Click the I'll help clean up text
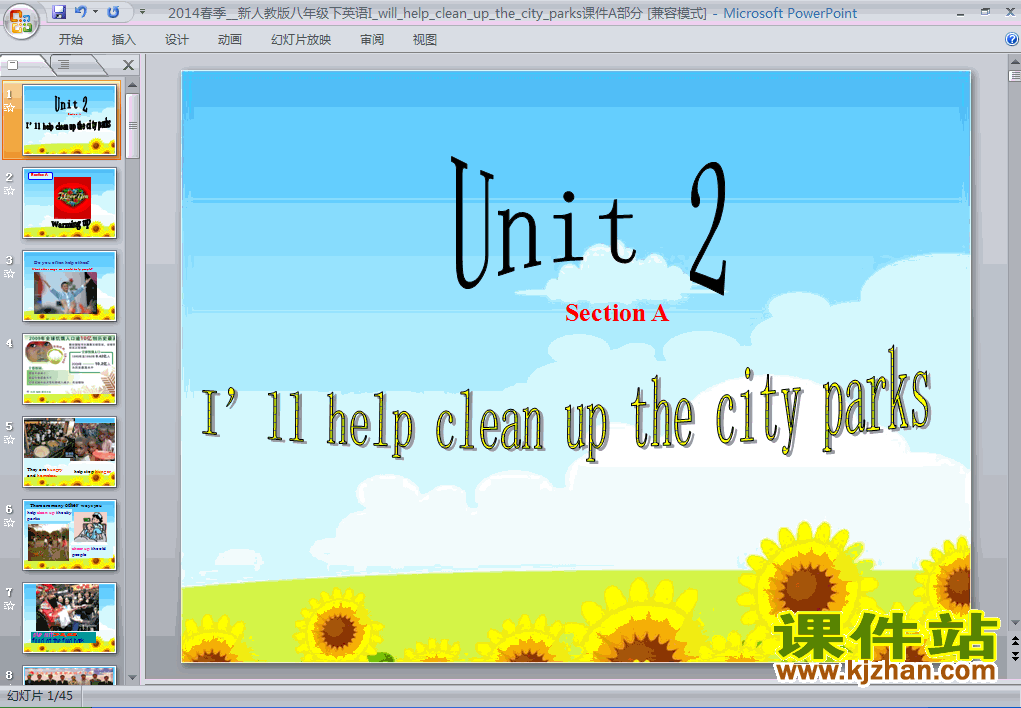 point(566,404)
